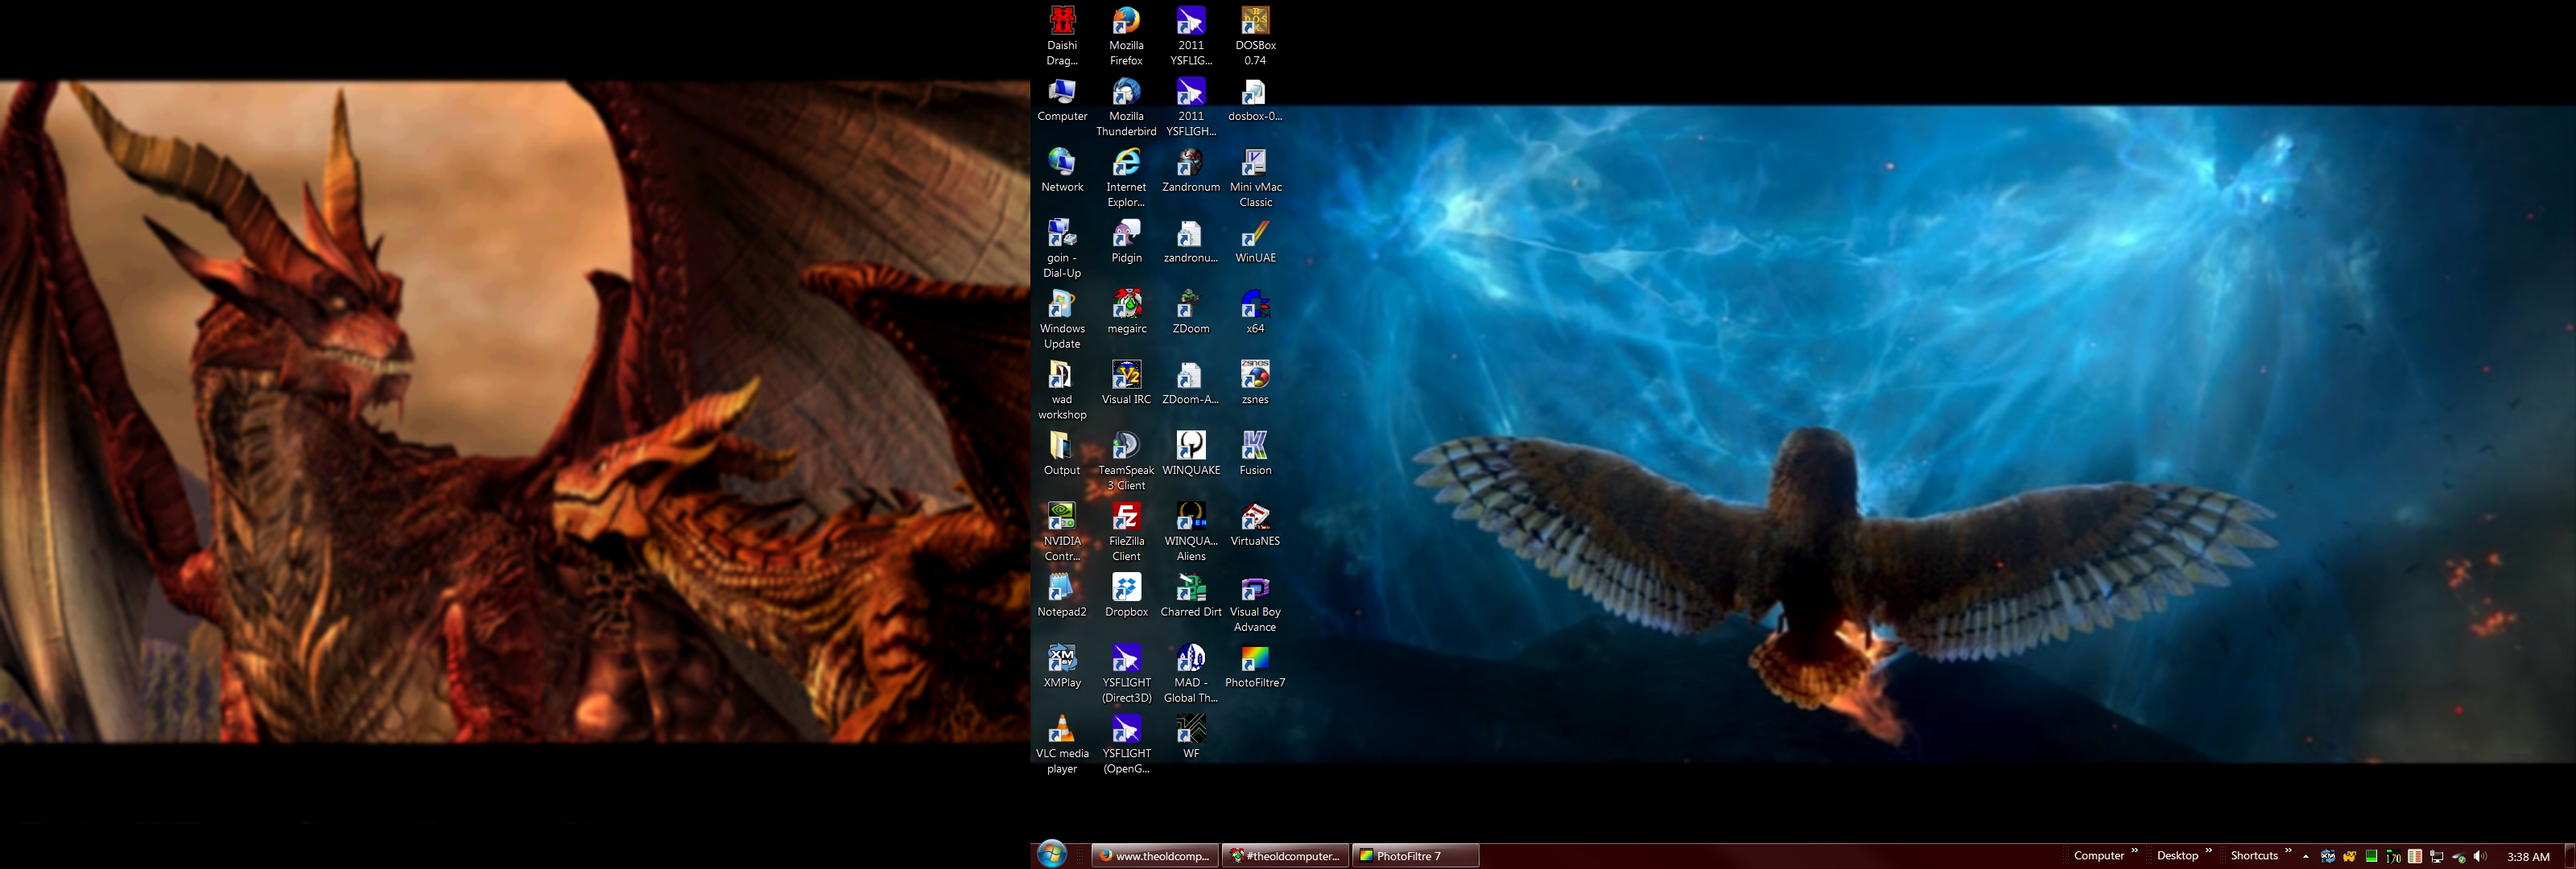Screen dimensions: 2576x869
Task: Switch to www.theoldcomp... Firefox taskbar window
Action: click(1155, 856)
